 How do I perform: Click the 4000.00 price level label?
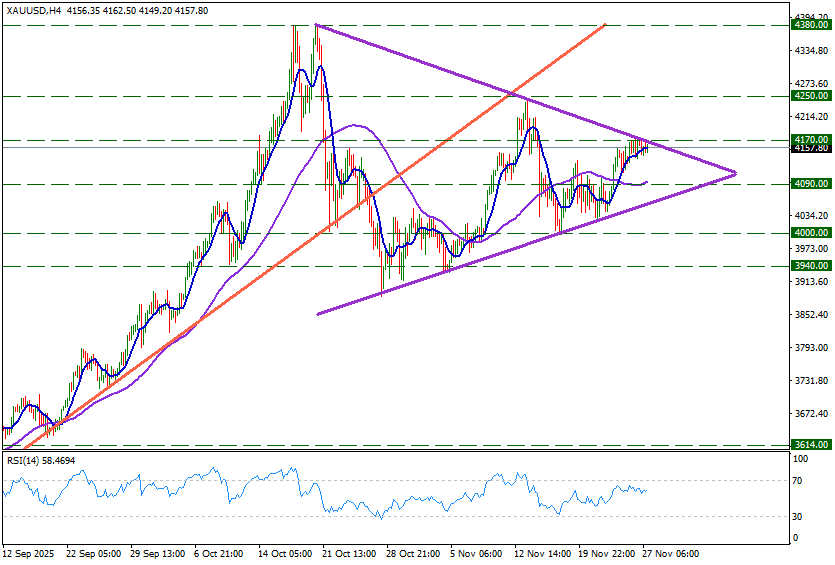pyautogui.click(x=811, y=232)
